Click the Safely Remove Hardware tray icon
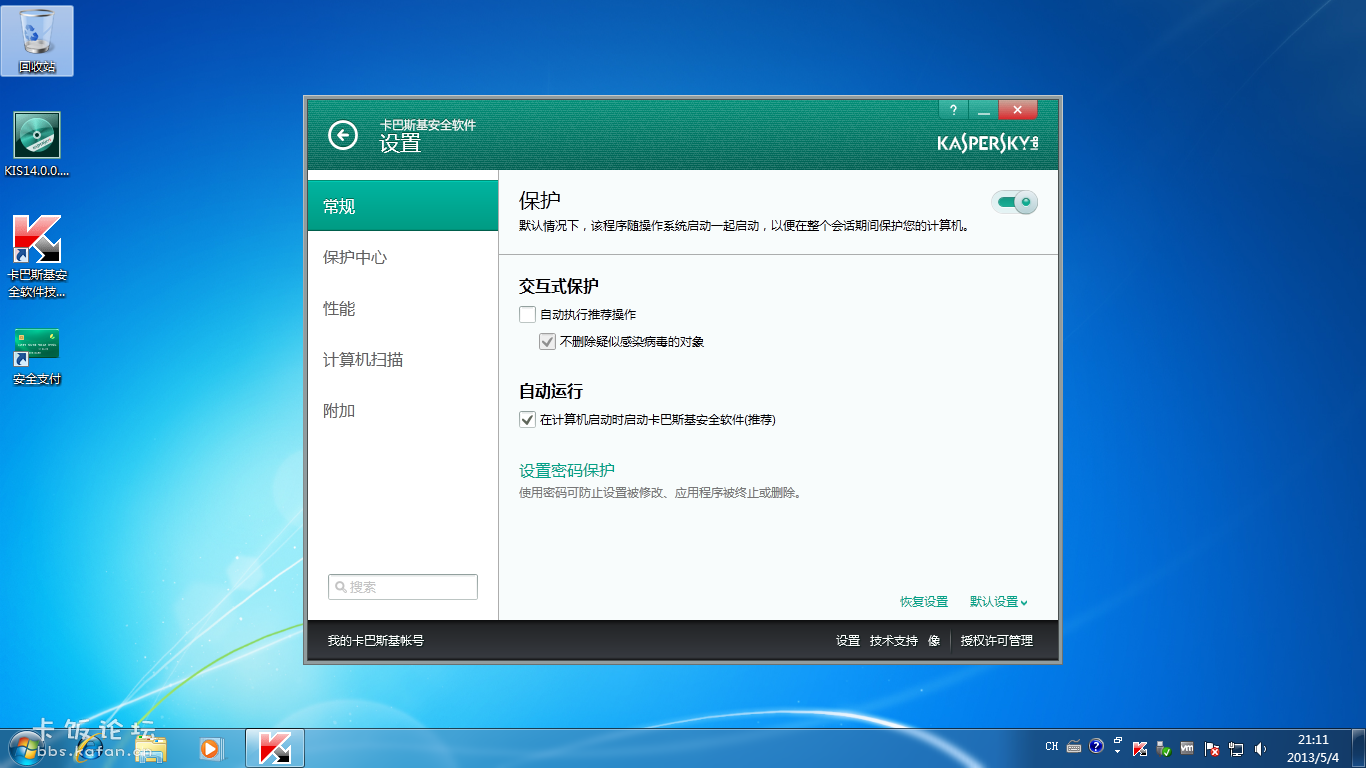The image size is (1366, 768). pos(1163,748)
